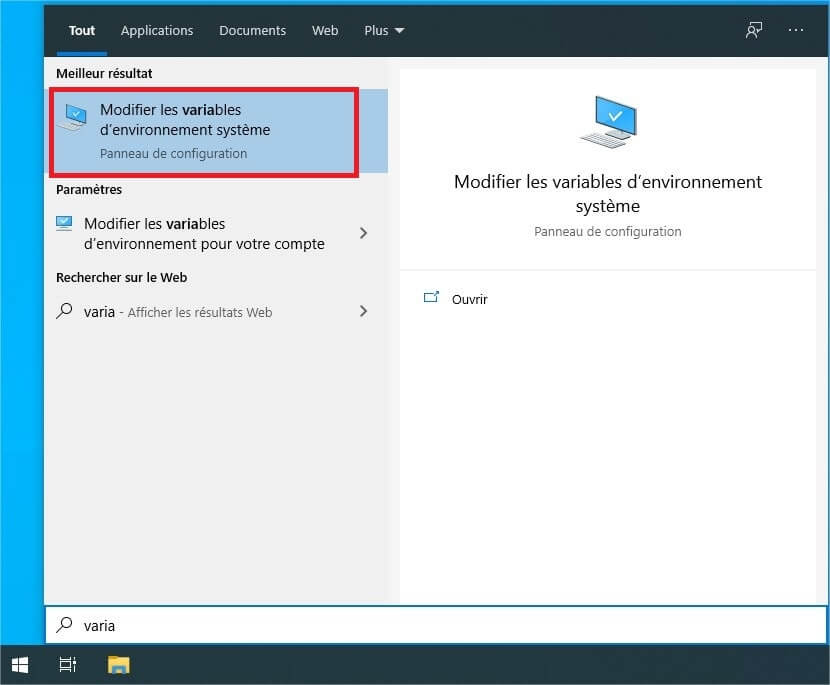The width and height of the screenshot is (830, 685).
Task: Click the Ouvrir link in the preview pane
Action: click(x=469, y=299)
